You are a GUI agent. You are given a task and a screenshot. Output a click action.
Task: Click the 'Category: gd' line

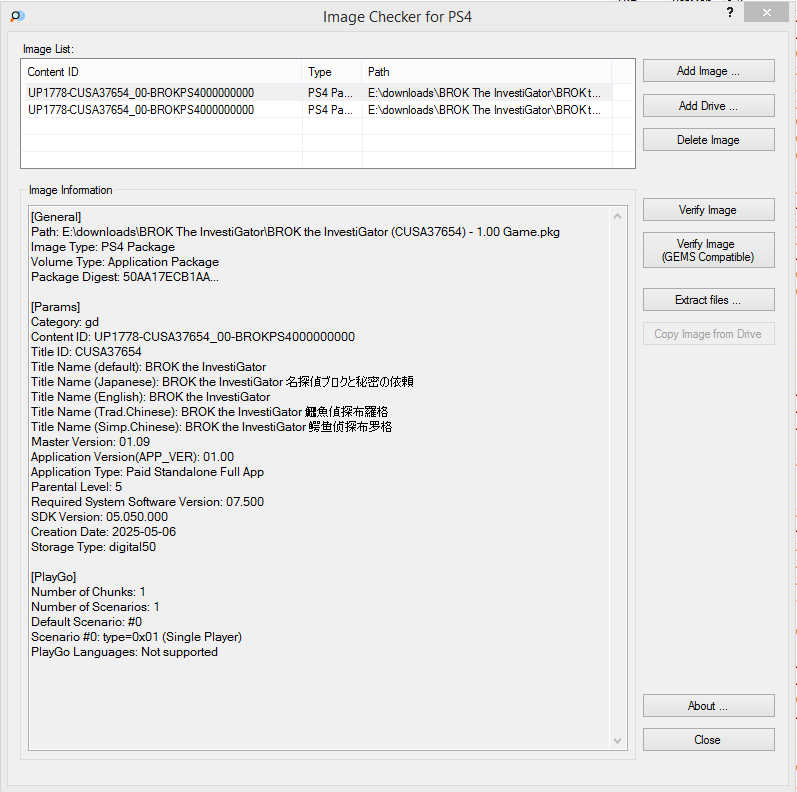(x=65, y=322)
